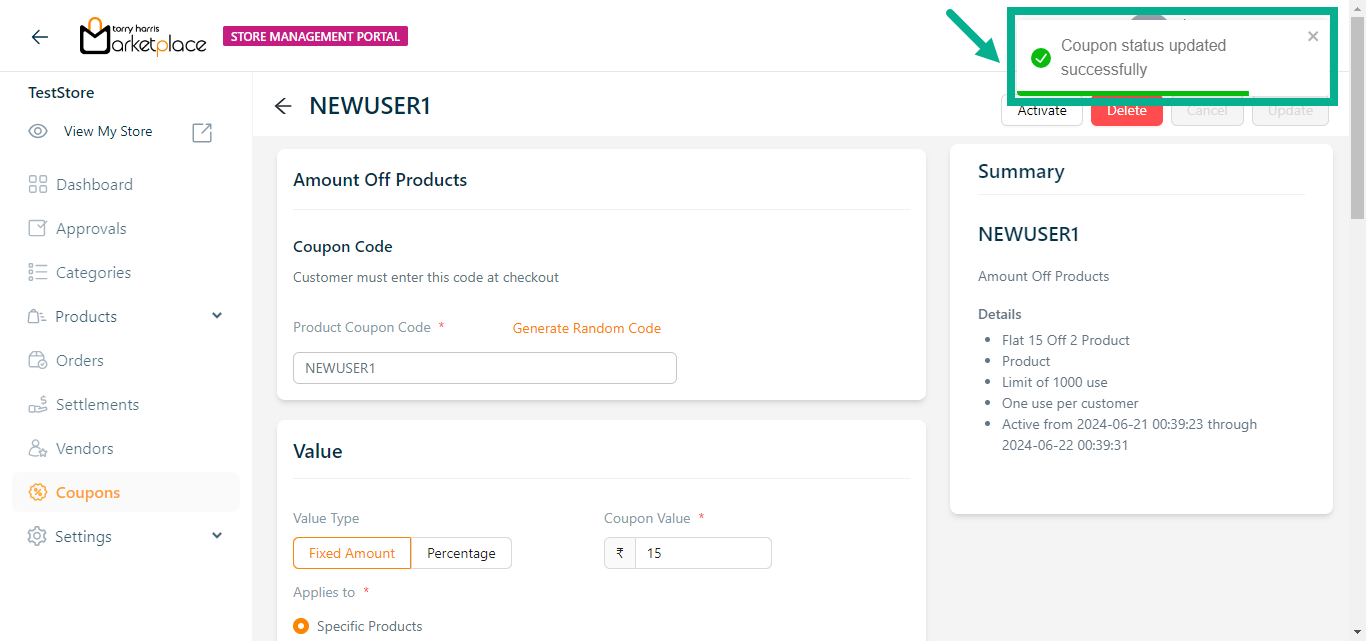Click the Dashboard grid icon in sidebar
Viewport: 1366px width, 641px height.
click(38, 184)
